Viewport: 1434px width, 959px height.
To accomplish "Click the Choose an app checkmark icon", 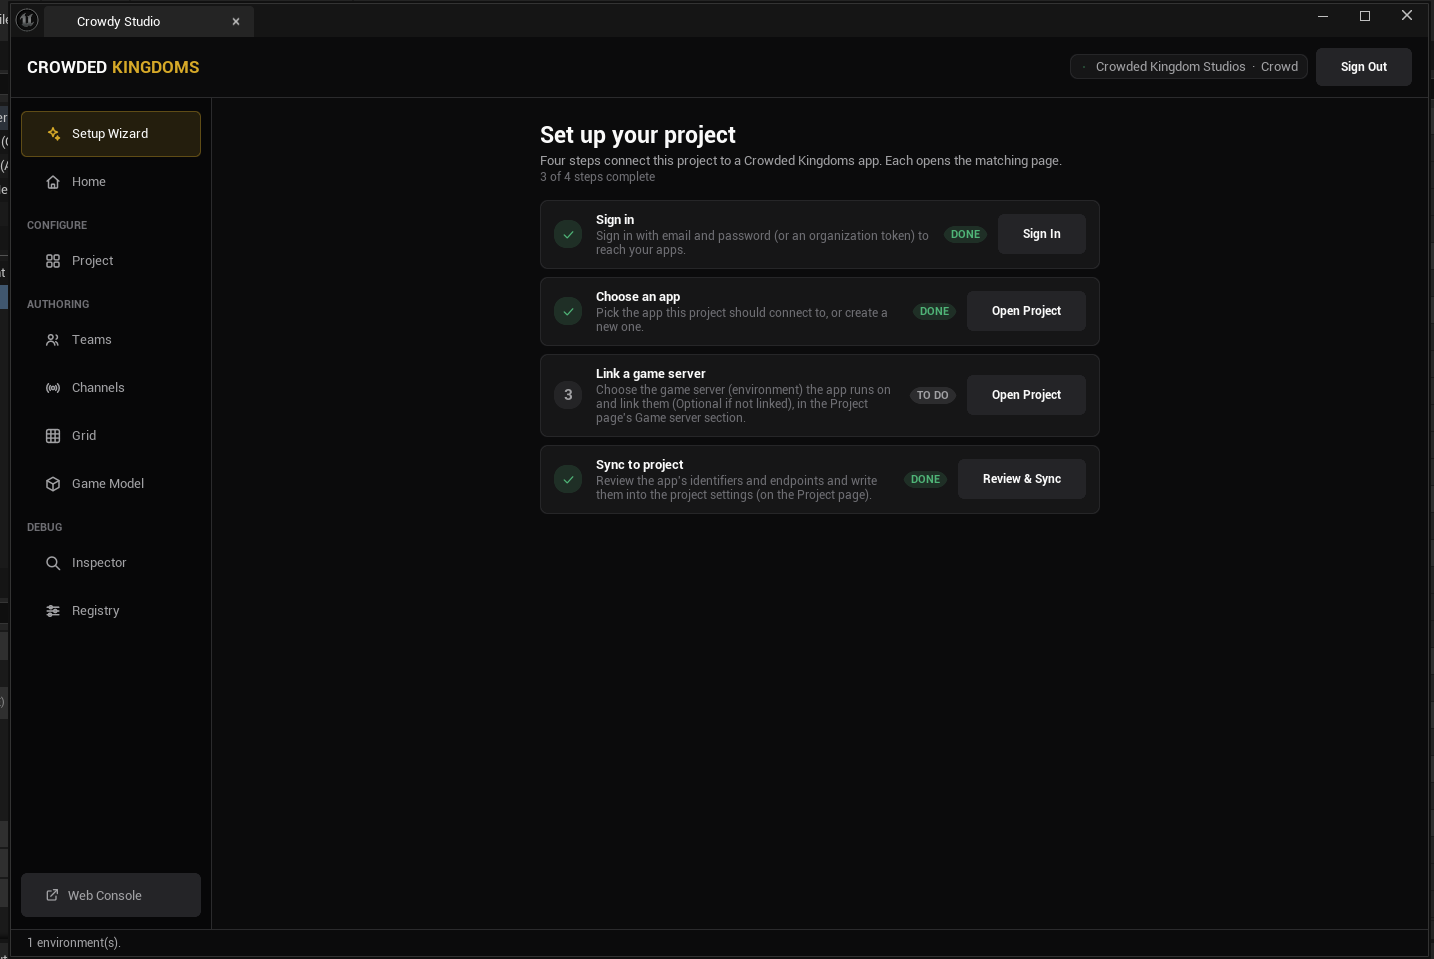I will 568,312.
